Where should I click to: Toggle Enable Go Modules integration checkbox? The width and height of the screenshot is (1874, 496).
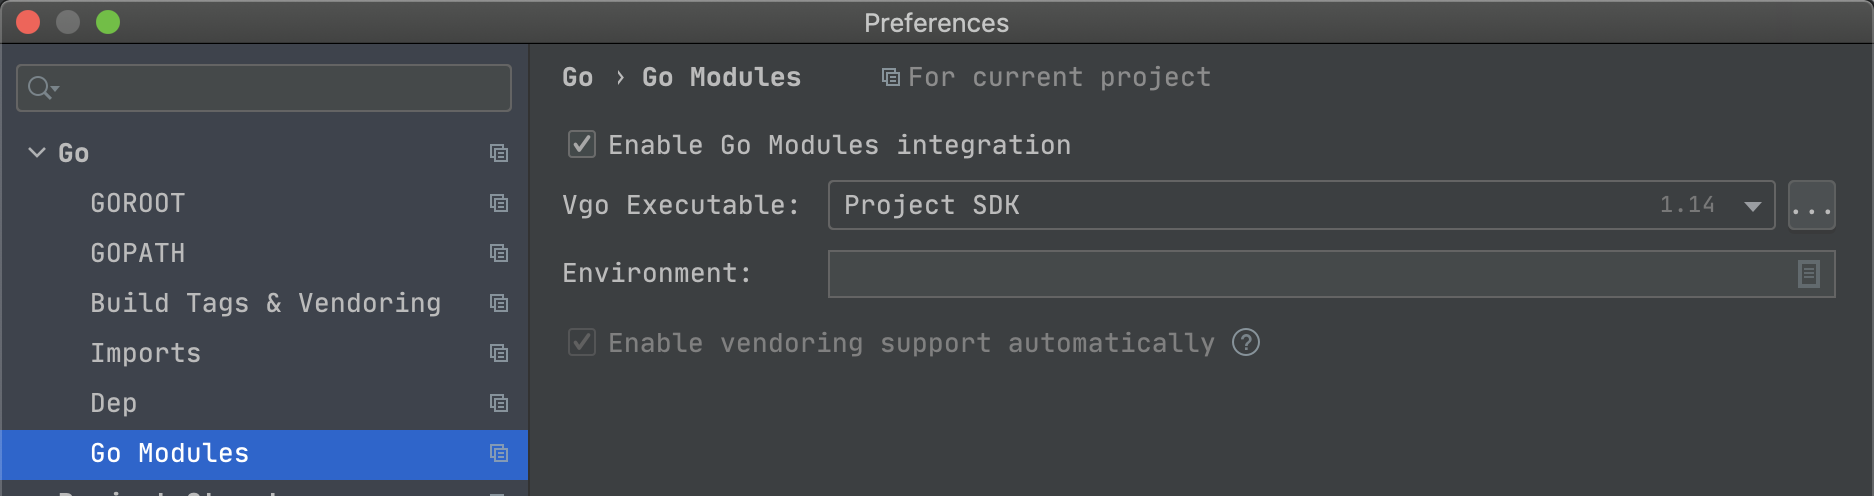[x=582, y=144]
